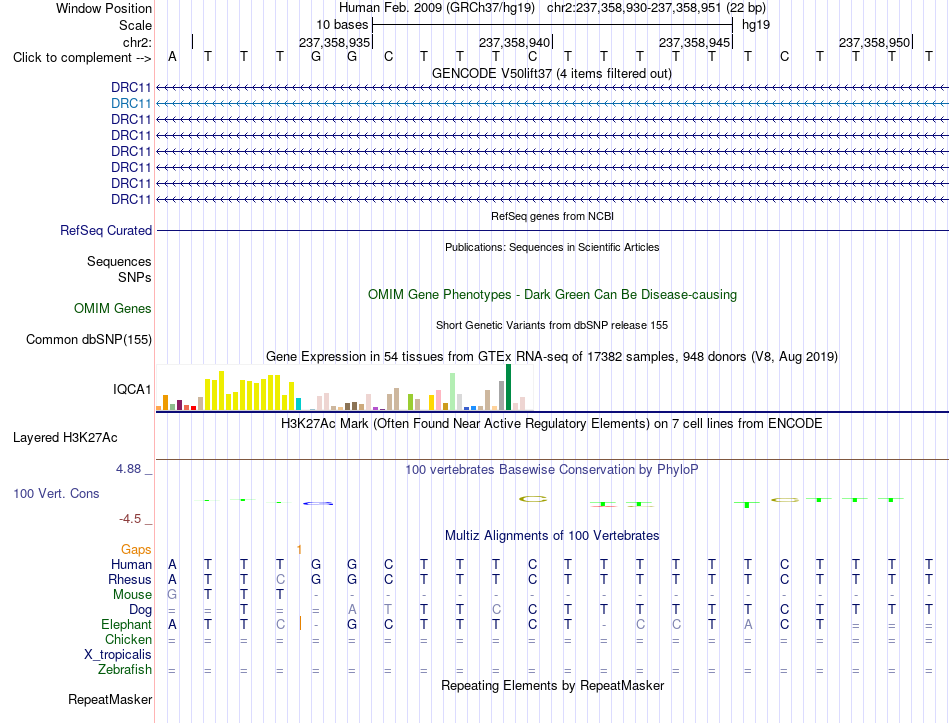
Task: Click base A in the complement sequence row
Action: point(172,56)
